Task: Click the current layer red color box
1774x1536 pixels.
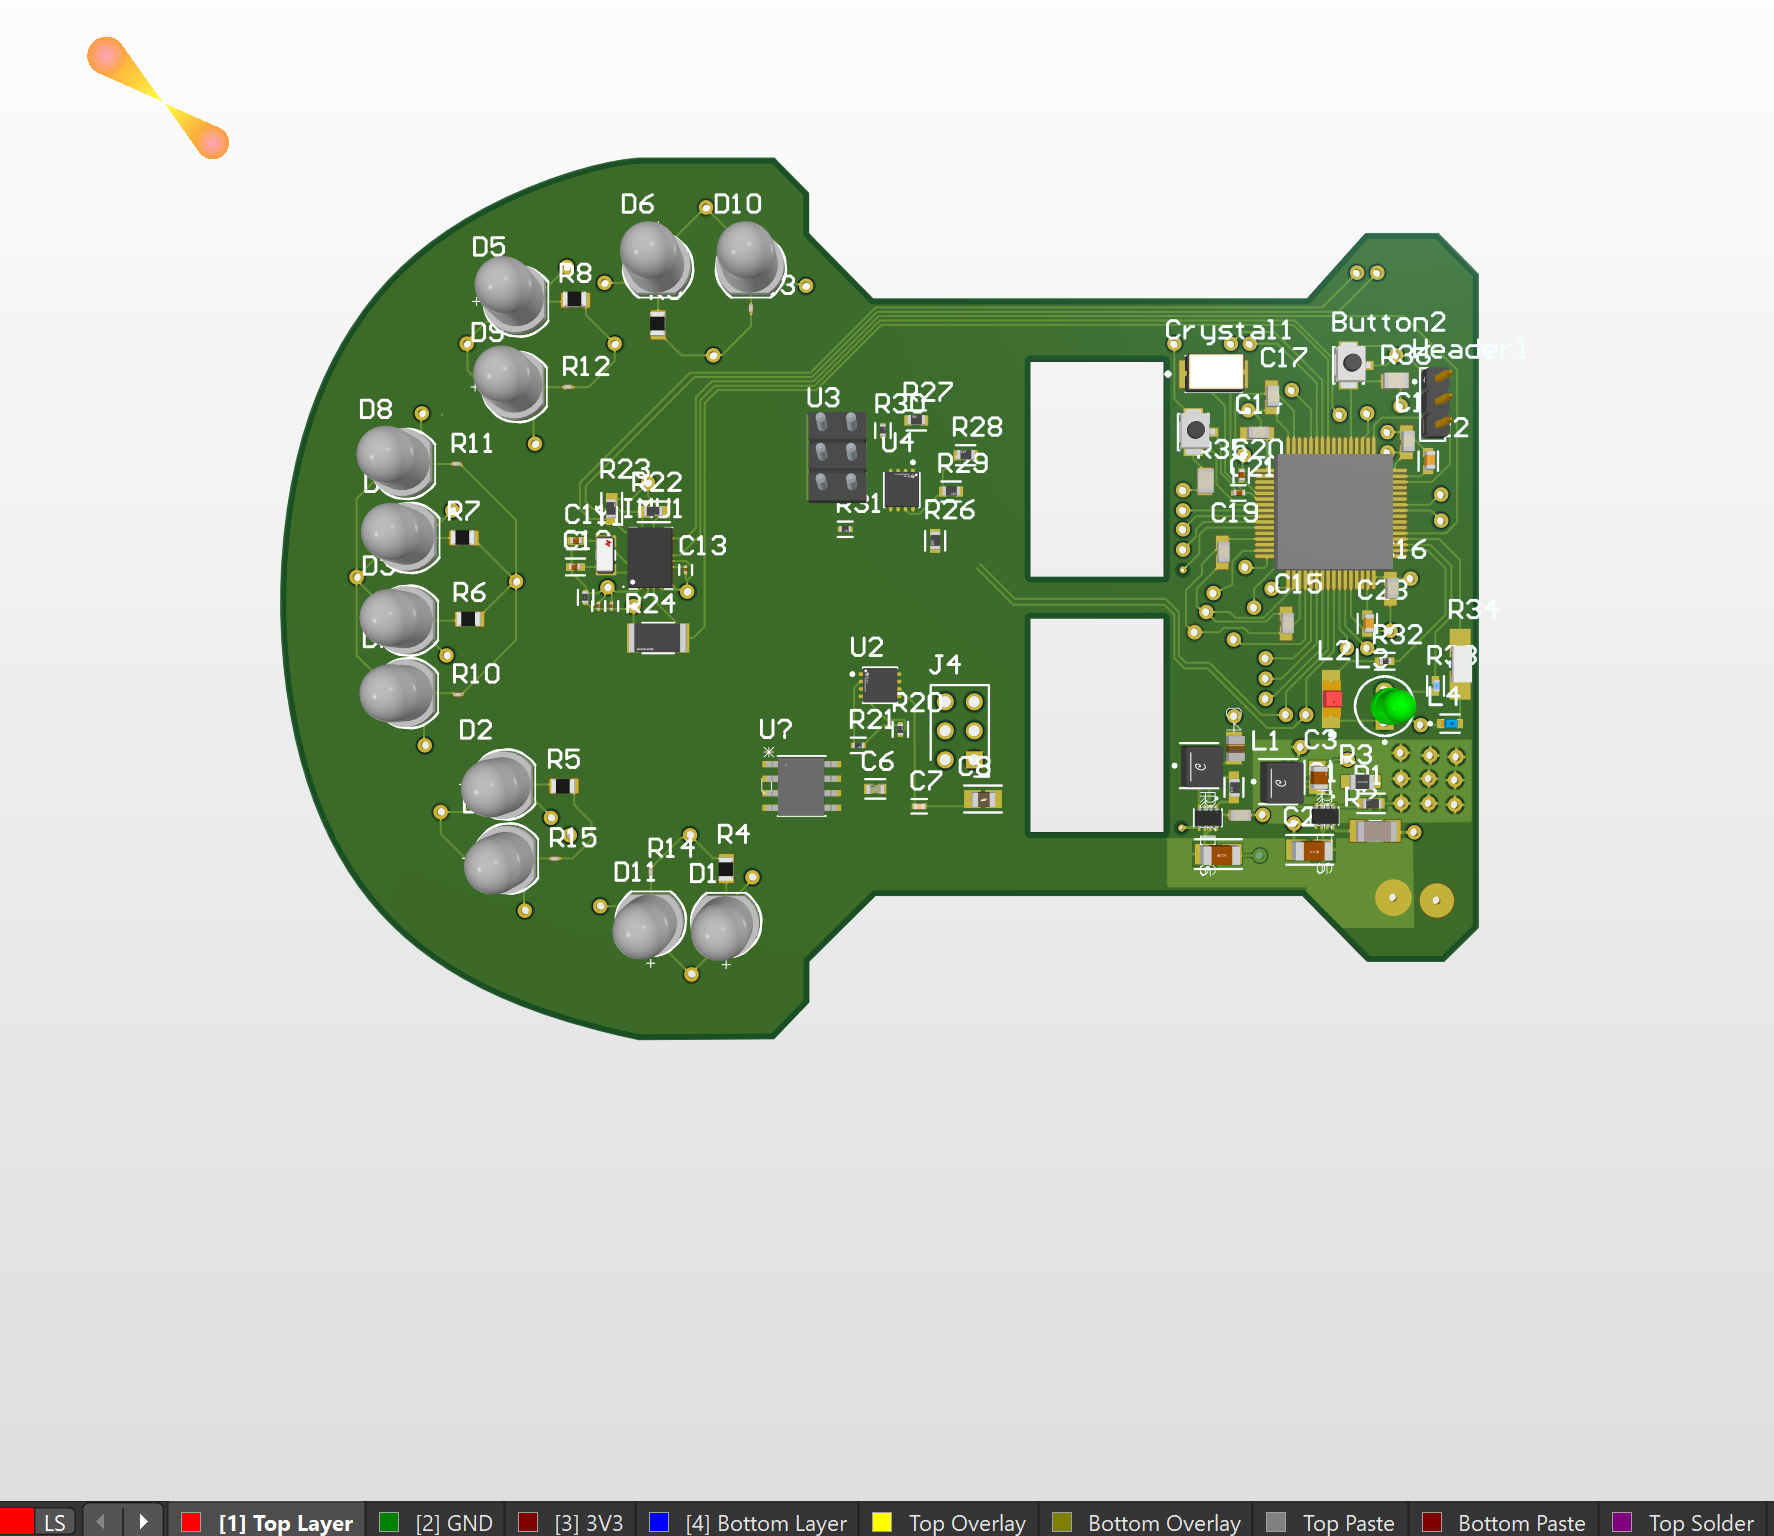Action: point(16,1522)
